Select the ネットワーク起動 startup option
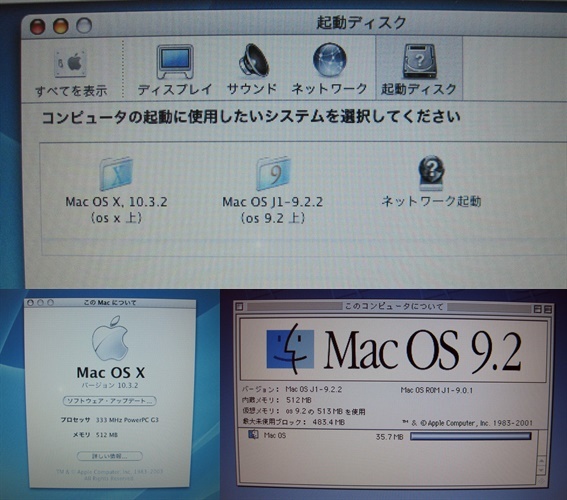The image size is (567, 500). pos(431,173)
